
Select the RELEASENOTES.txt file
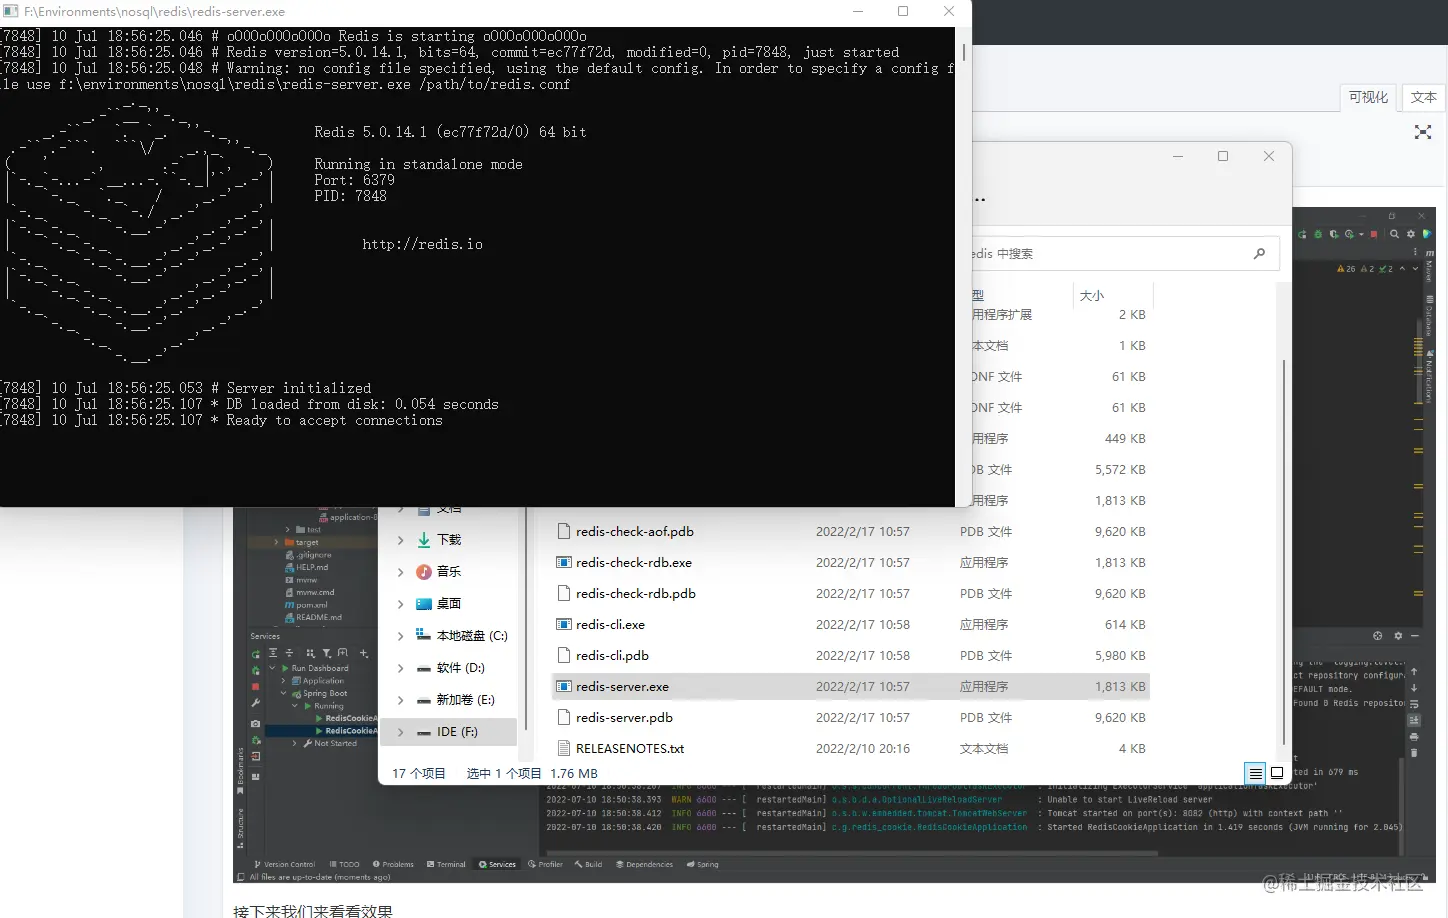pyautogui.click(x=628, y=748)
